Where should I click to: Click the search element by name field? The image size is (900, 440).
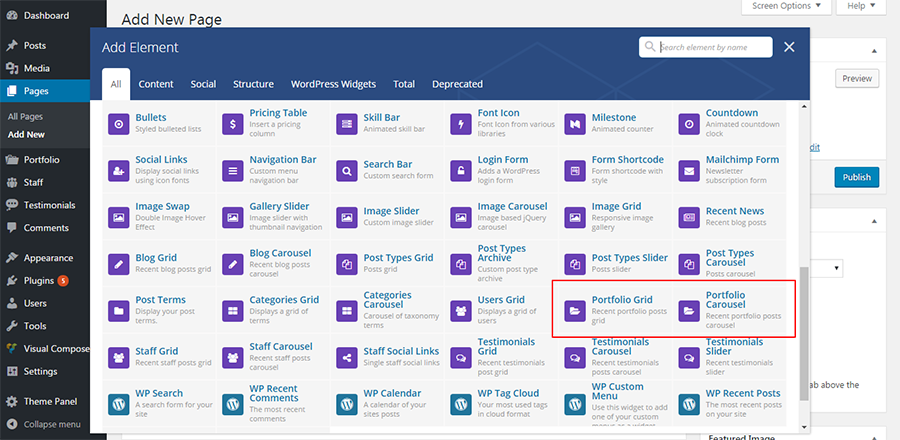[x=714, y=47]
